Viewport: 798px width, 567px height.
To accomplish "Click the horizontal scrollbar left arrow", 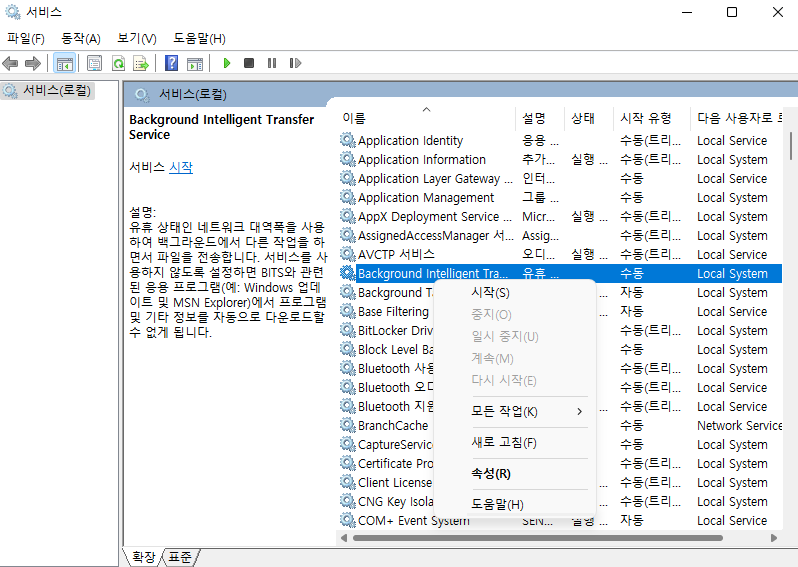I will [x=344, y=538].
